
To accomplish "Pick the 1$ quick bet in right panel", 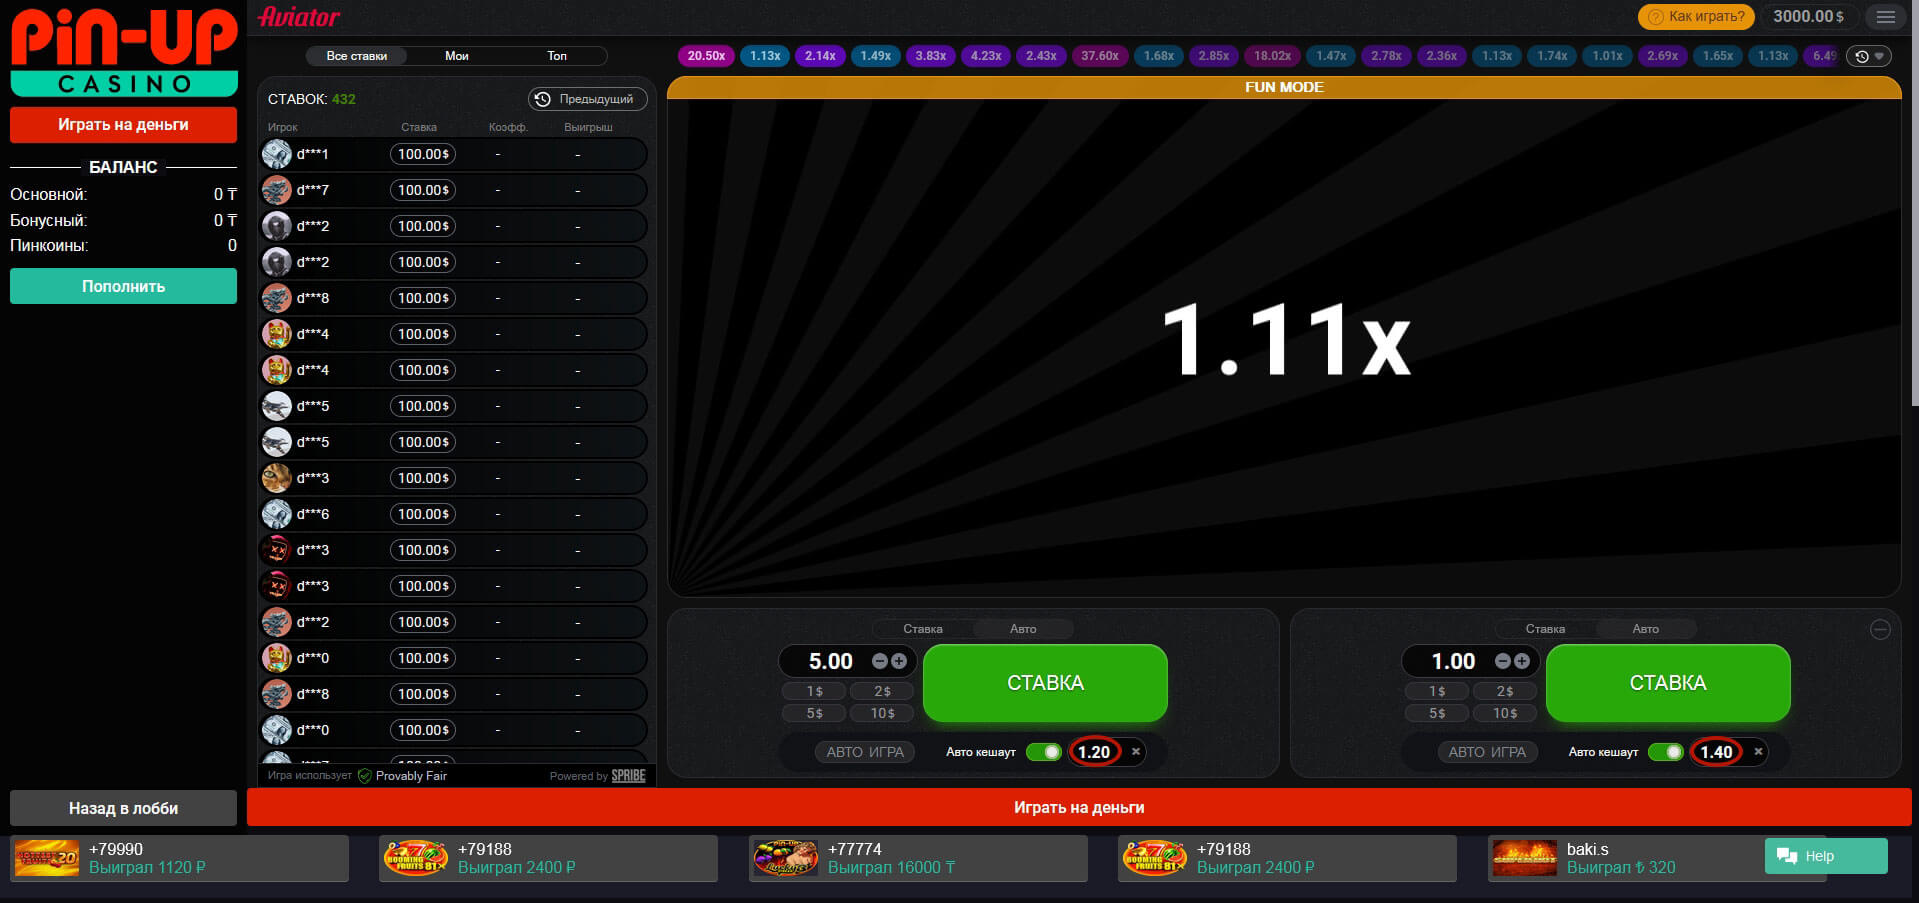I will coord(1437,691).
